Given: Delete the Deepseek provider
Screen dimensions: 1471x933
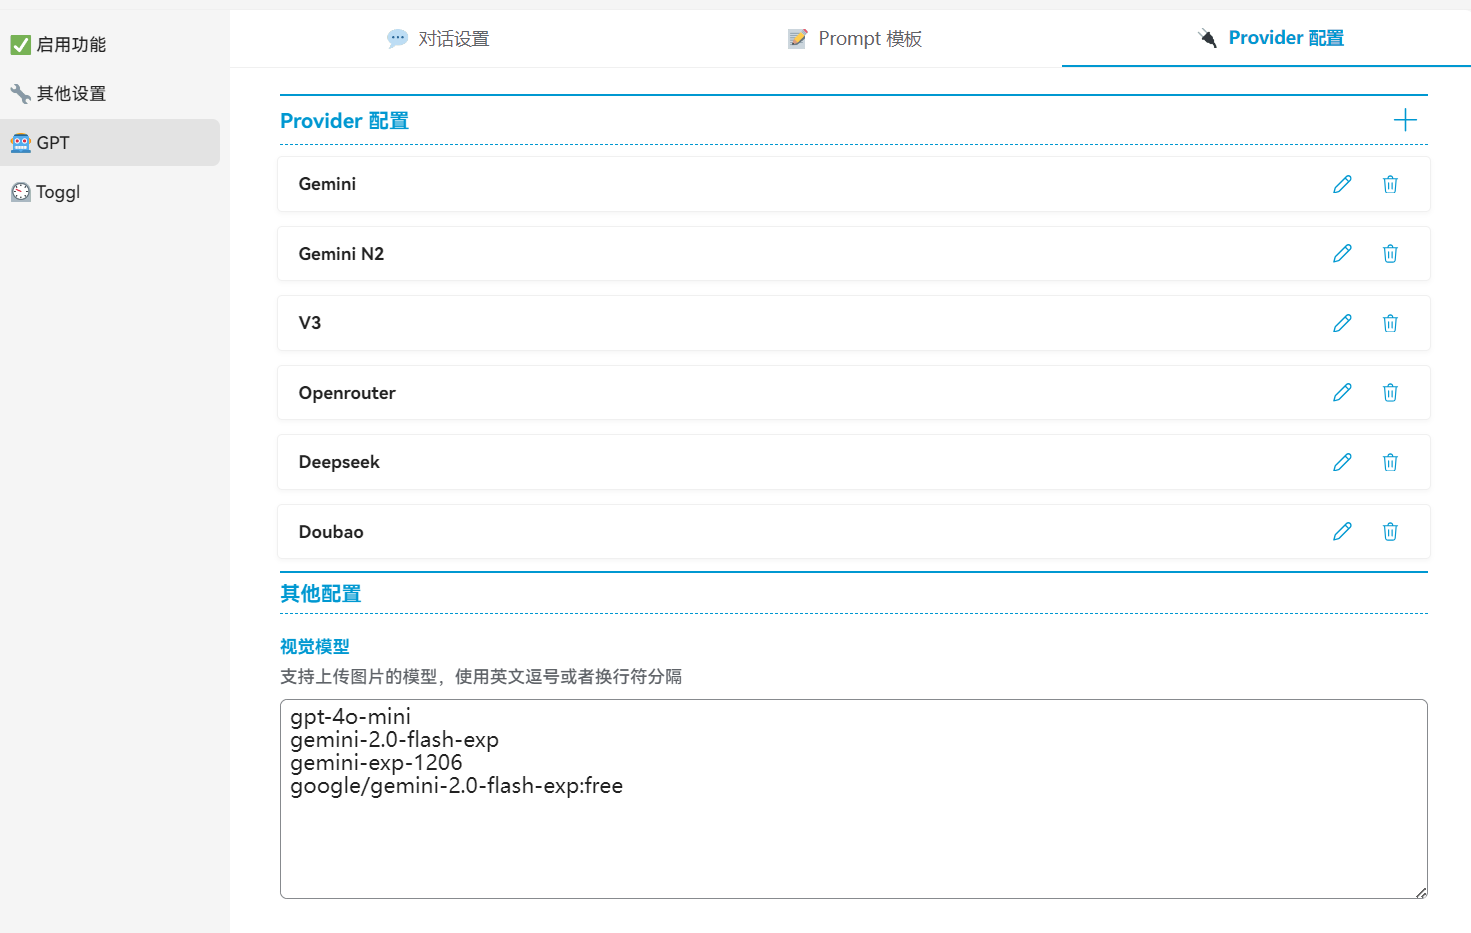Looking at the screenshot, I should (1390, 462).
